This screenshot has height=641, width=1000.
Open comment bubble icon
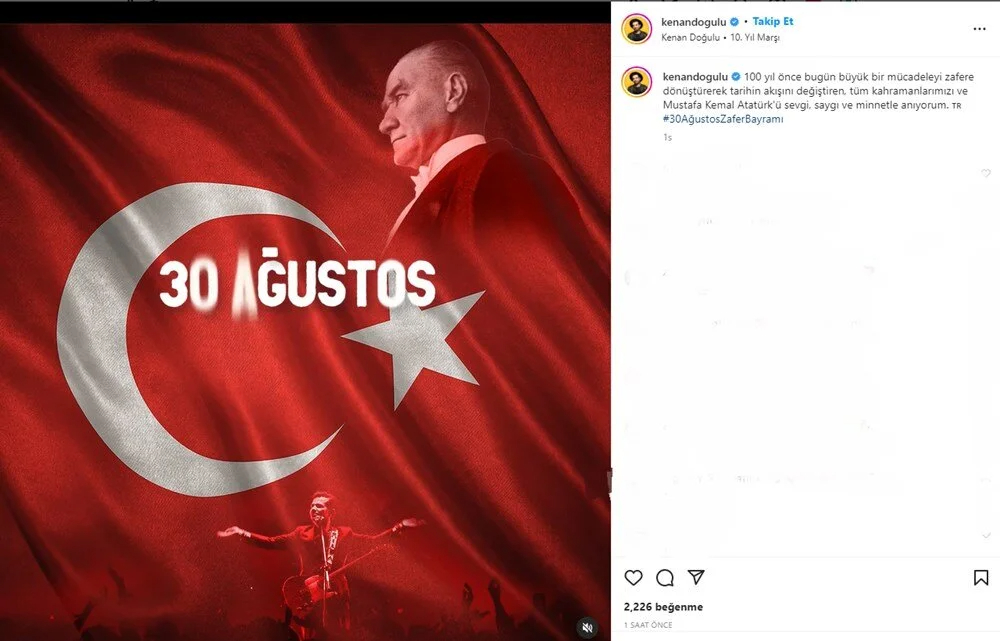pos(665,578)
